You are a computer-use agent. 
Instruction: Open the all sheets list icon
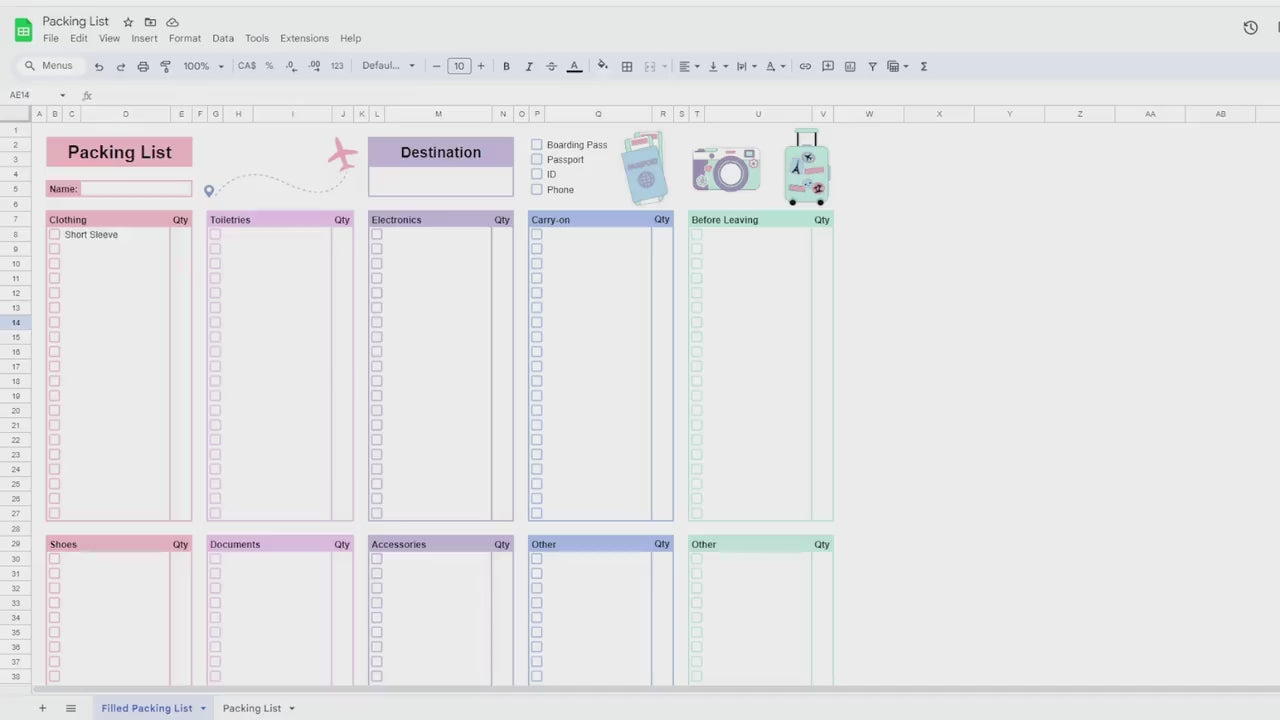pyautogui.click(x=71, y=708)
